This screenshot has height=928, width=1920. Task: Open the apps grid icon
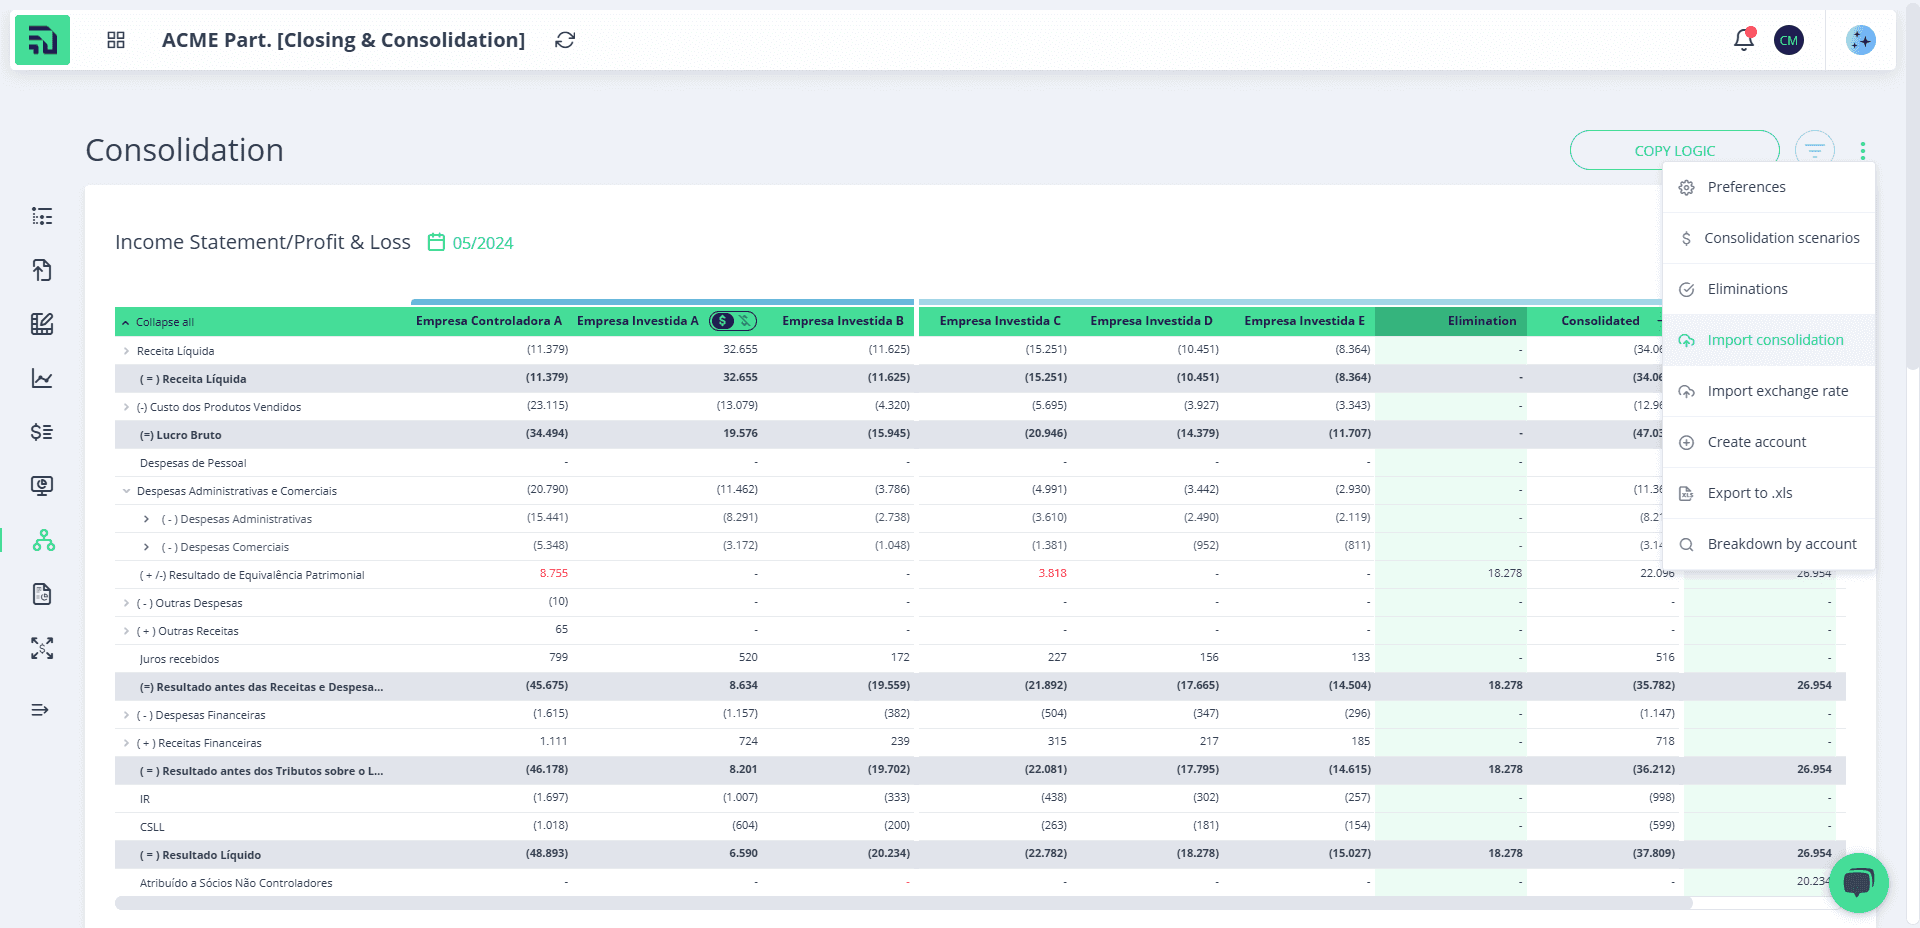point(116,40)
